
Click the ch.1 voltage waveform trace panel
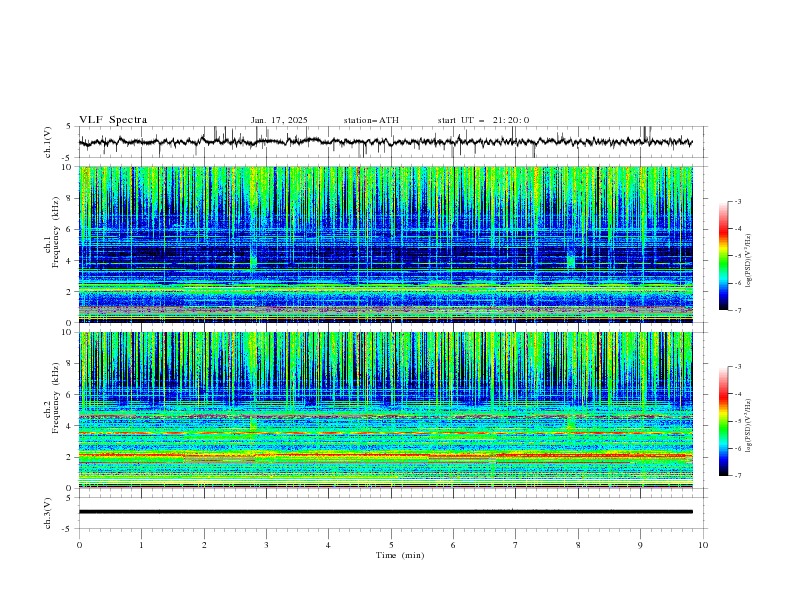pyautogui.click(x=393, y=142)
